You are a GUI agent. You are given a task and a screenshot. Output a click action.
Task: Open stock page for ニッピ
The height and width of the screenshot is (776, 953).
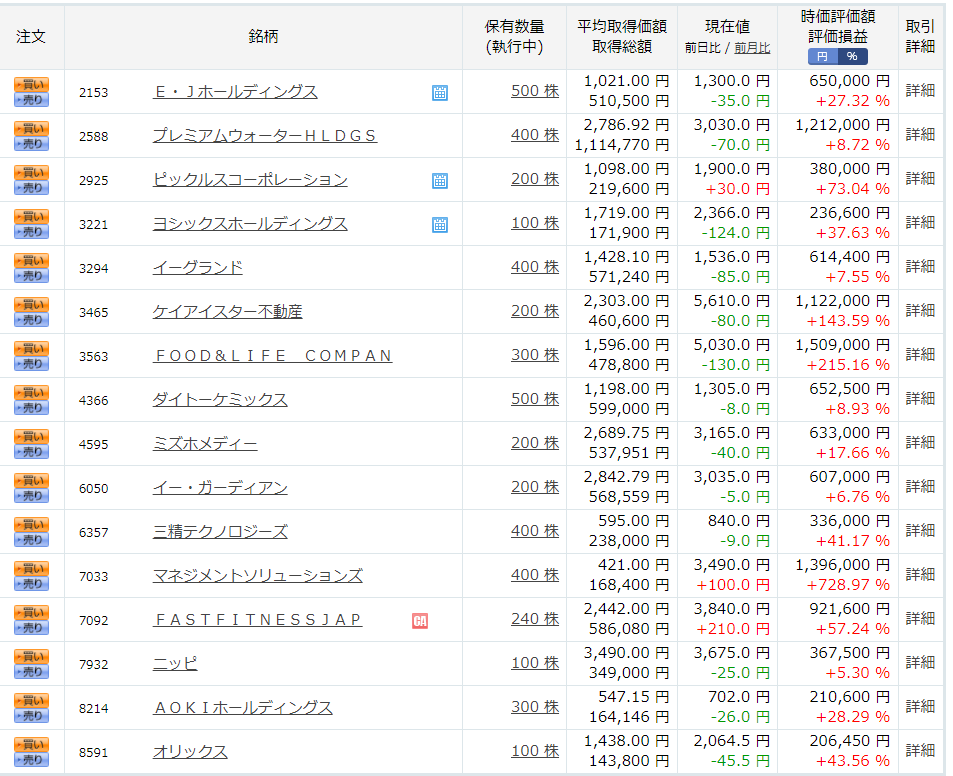point(175,664)
